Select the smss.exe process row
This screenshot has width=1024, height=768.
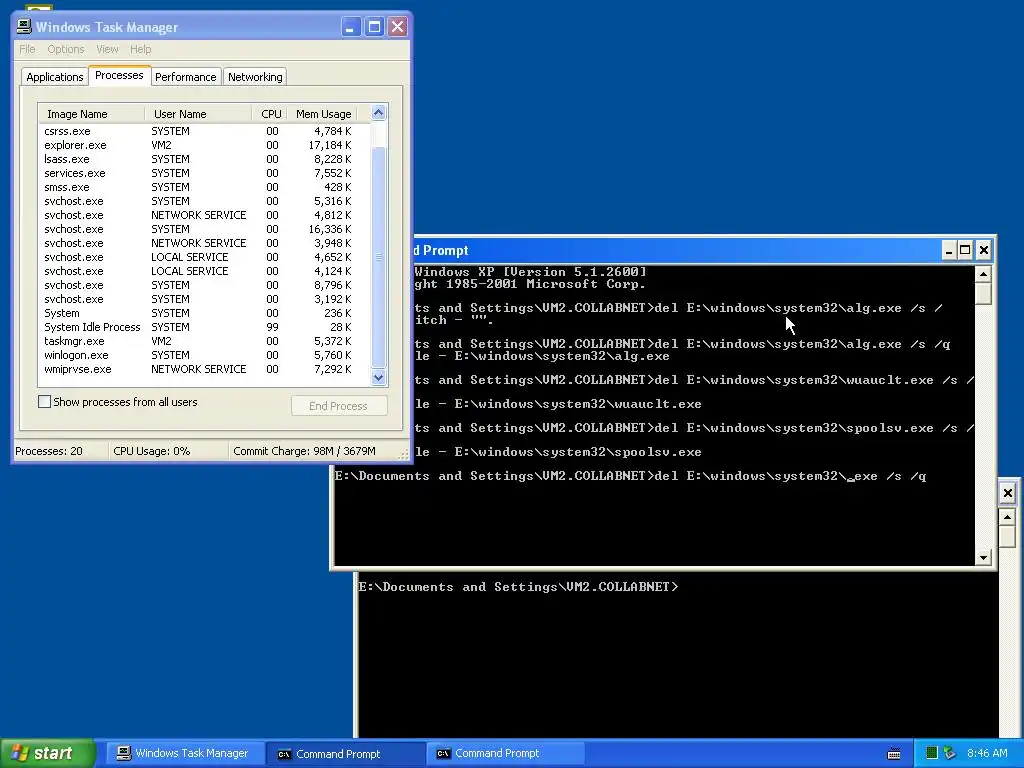point(198,187)
